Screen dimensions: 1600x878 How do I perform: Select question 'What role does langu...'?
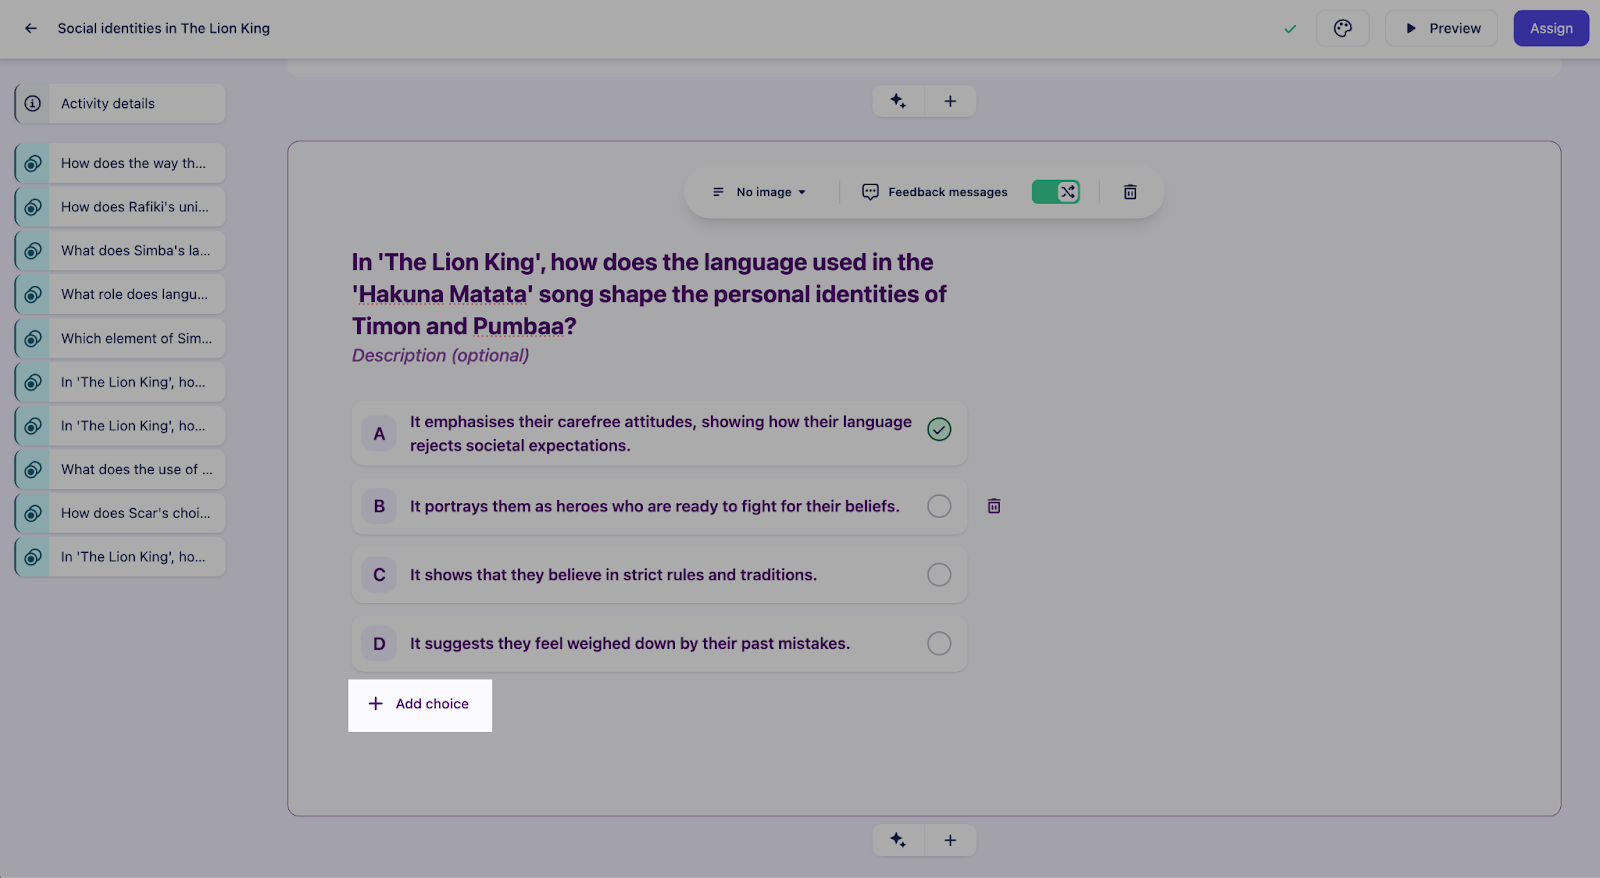[x=120, y=294]
